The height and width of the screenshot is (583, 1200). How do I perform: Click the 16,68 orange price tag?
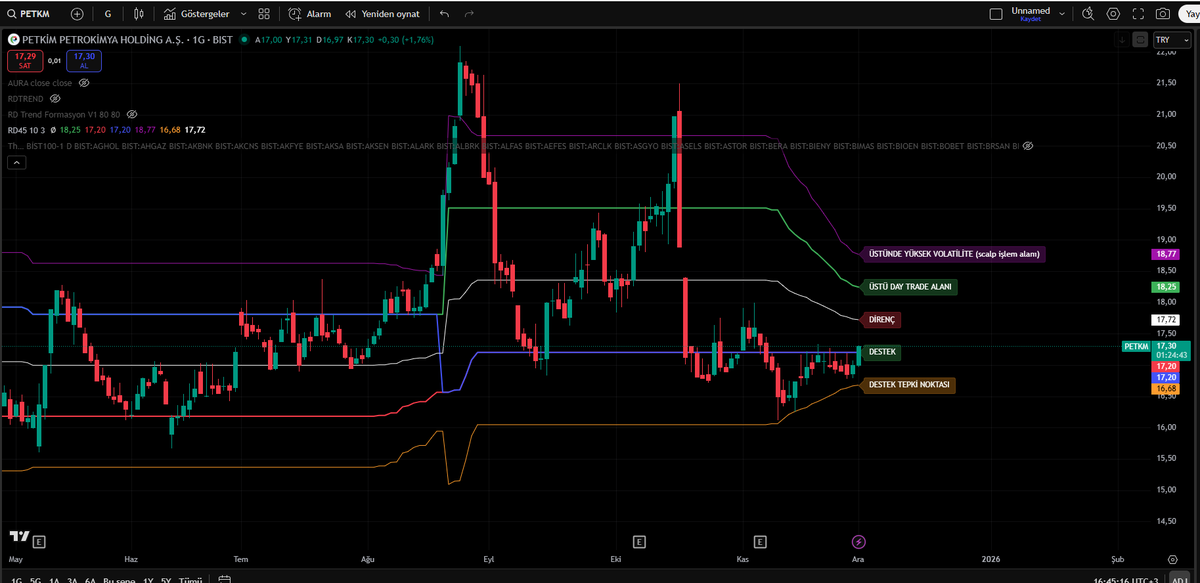pyautogui.click(x=1166, y=388)
